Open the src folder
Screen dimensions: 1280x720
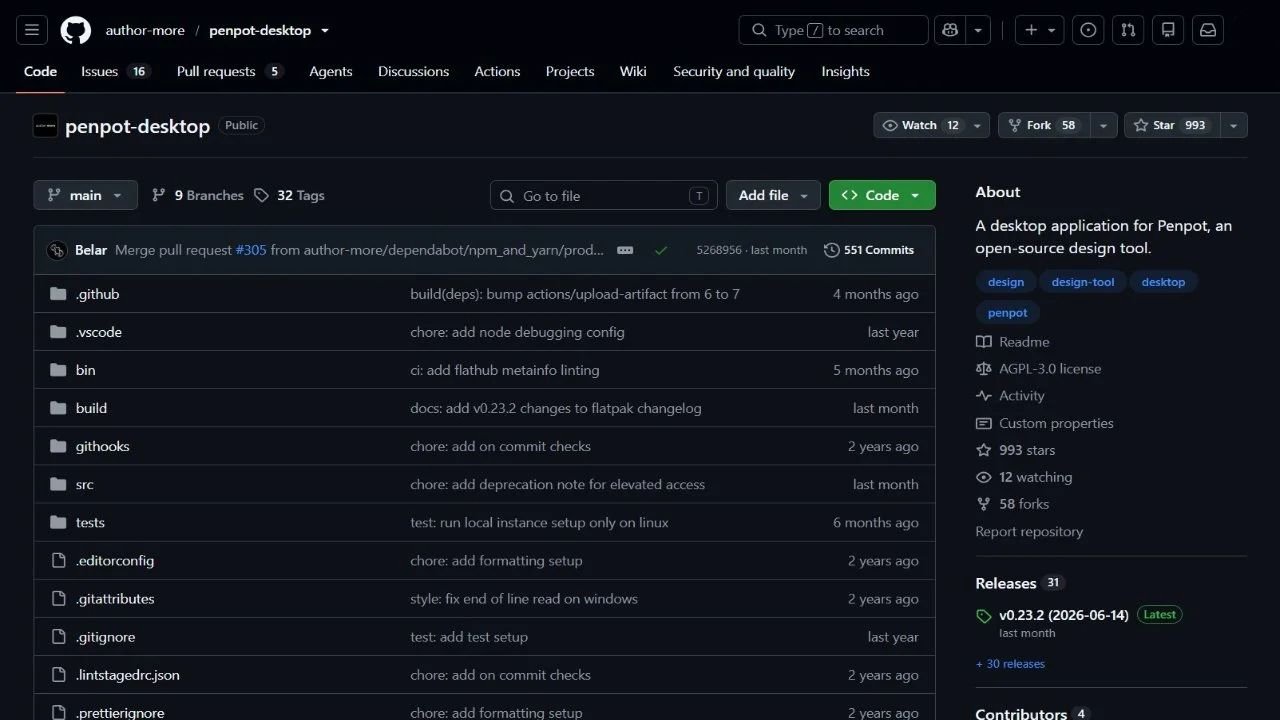pyautogui.click(x=85, y=484)
